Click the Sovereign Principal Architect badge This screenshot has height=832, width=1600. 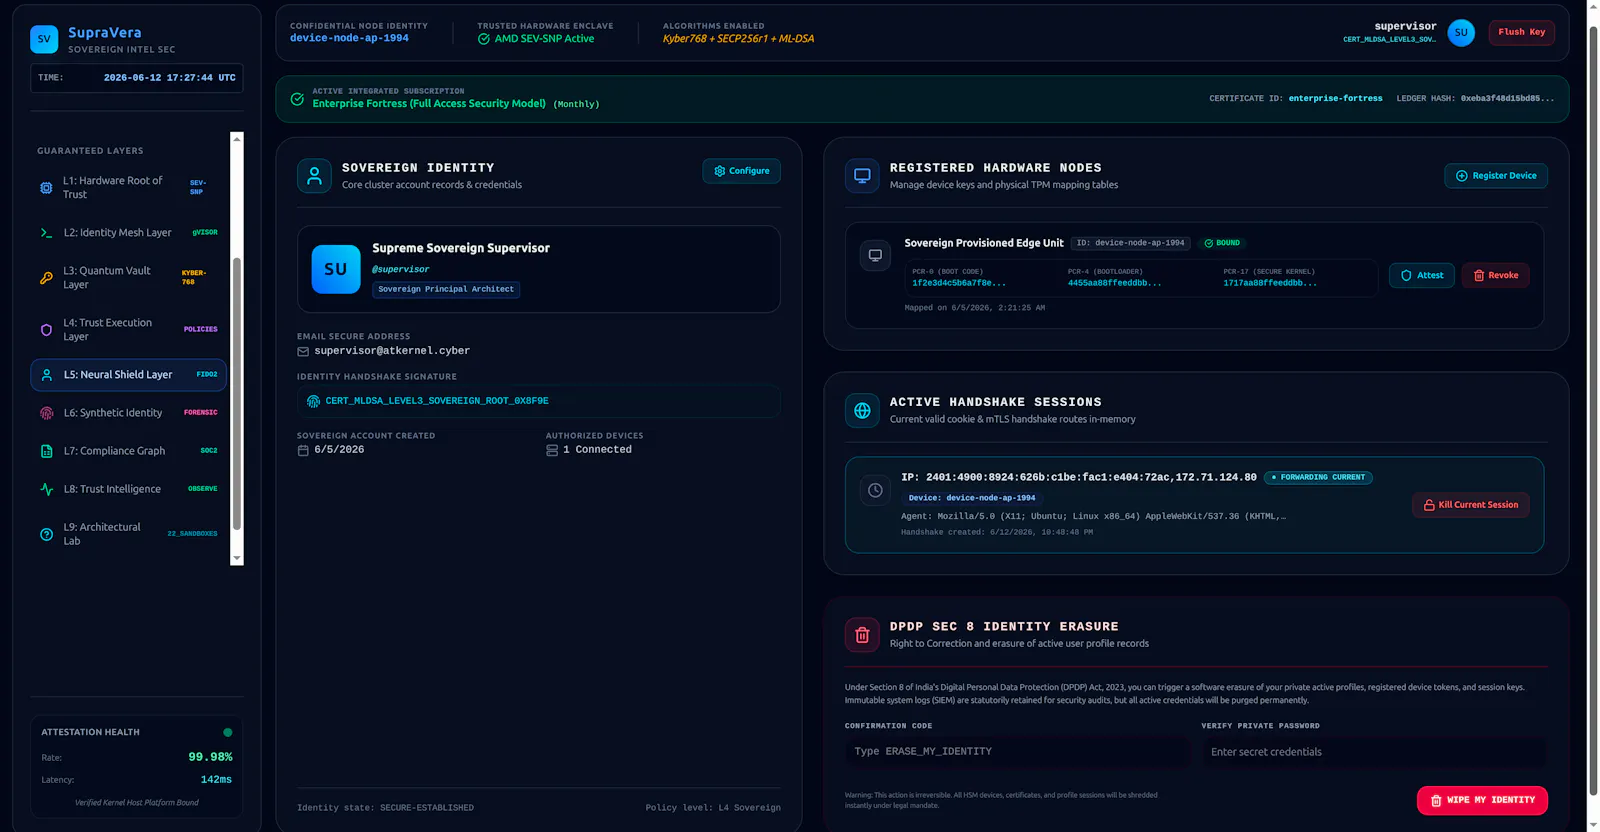tap(446, 289)
